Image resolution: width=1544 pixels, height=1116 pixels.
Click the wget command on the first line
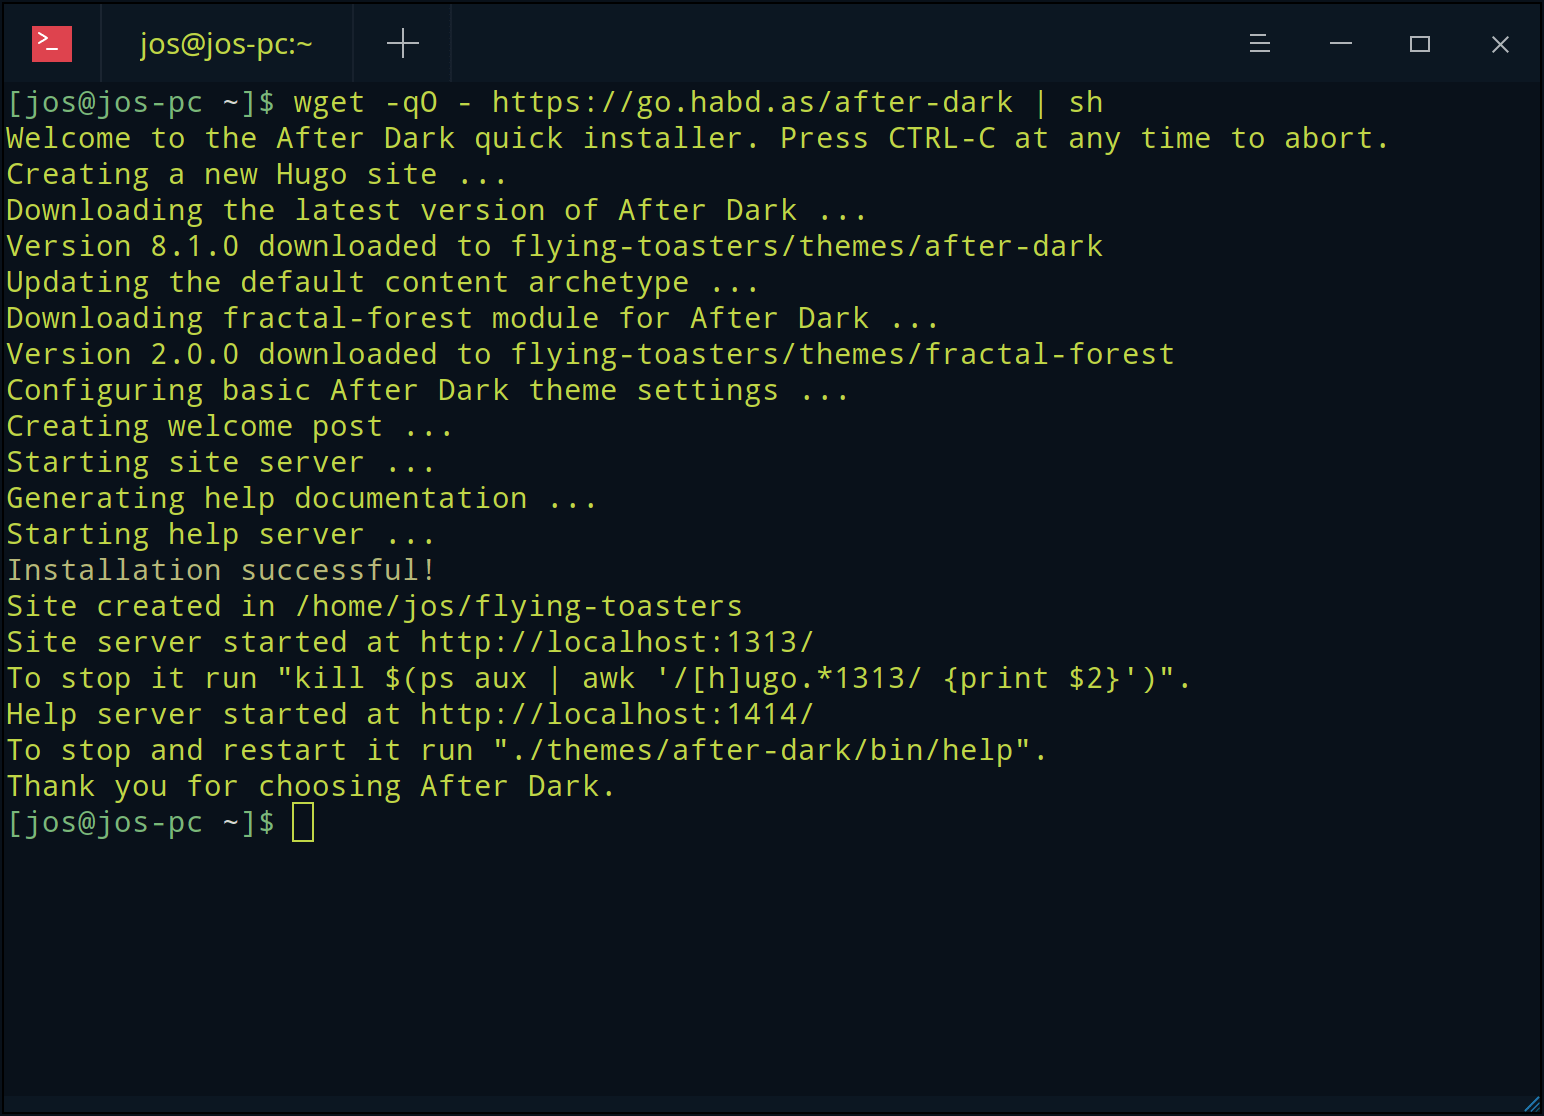tap(329, 103)
